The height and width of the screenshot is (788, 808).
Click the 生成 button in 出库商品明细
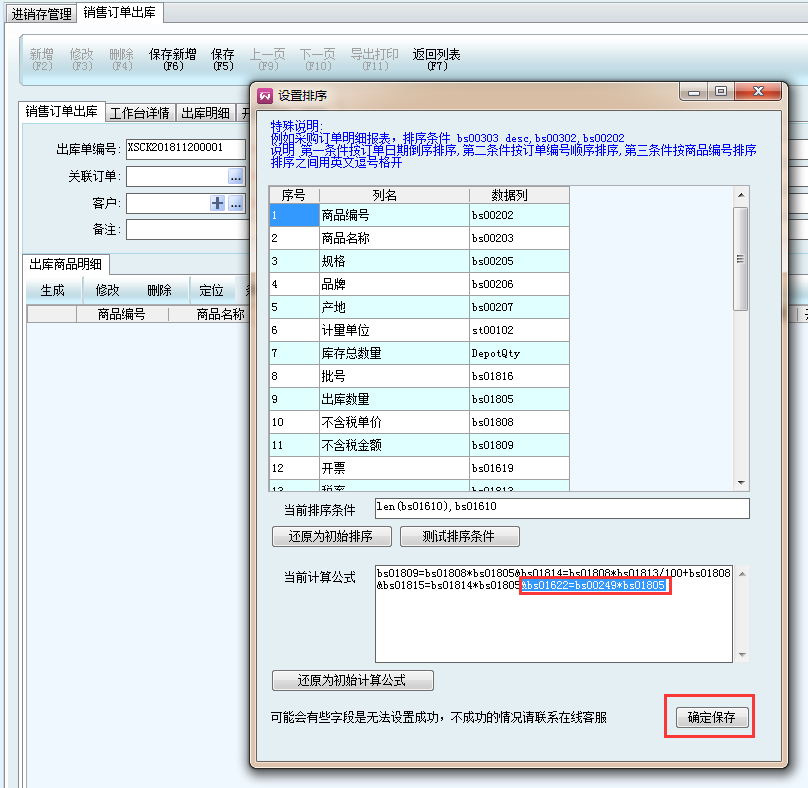tap(52, 290)
